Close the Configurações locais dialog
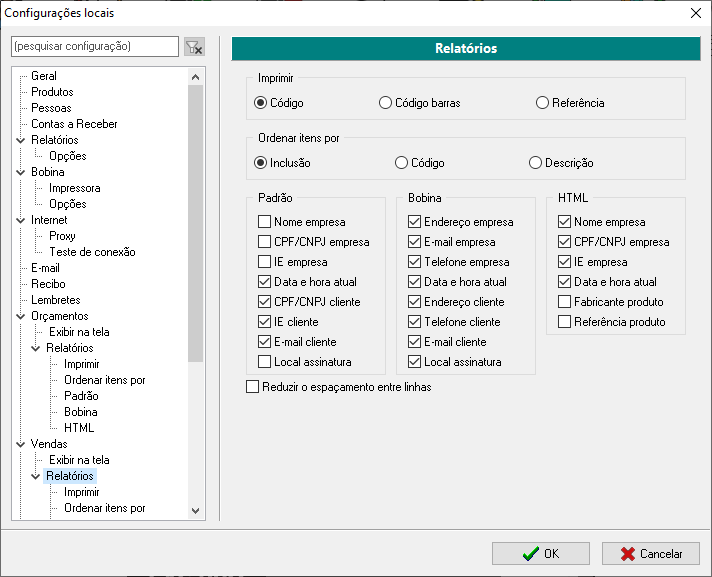The image size is (712, 577). coord(695,13)
